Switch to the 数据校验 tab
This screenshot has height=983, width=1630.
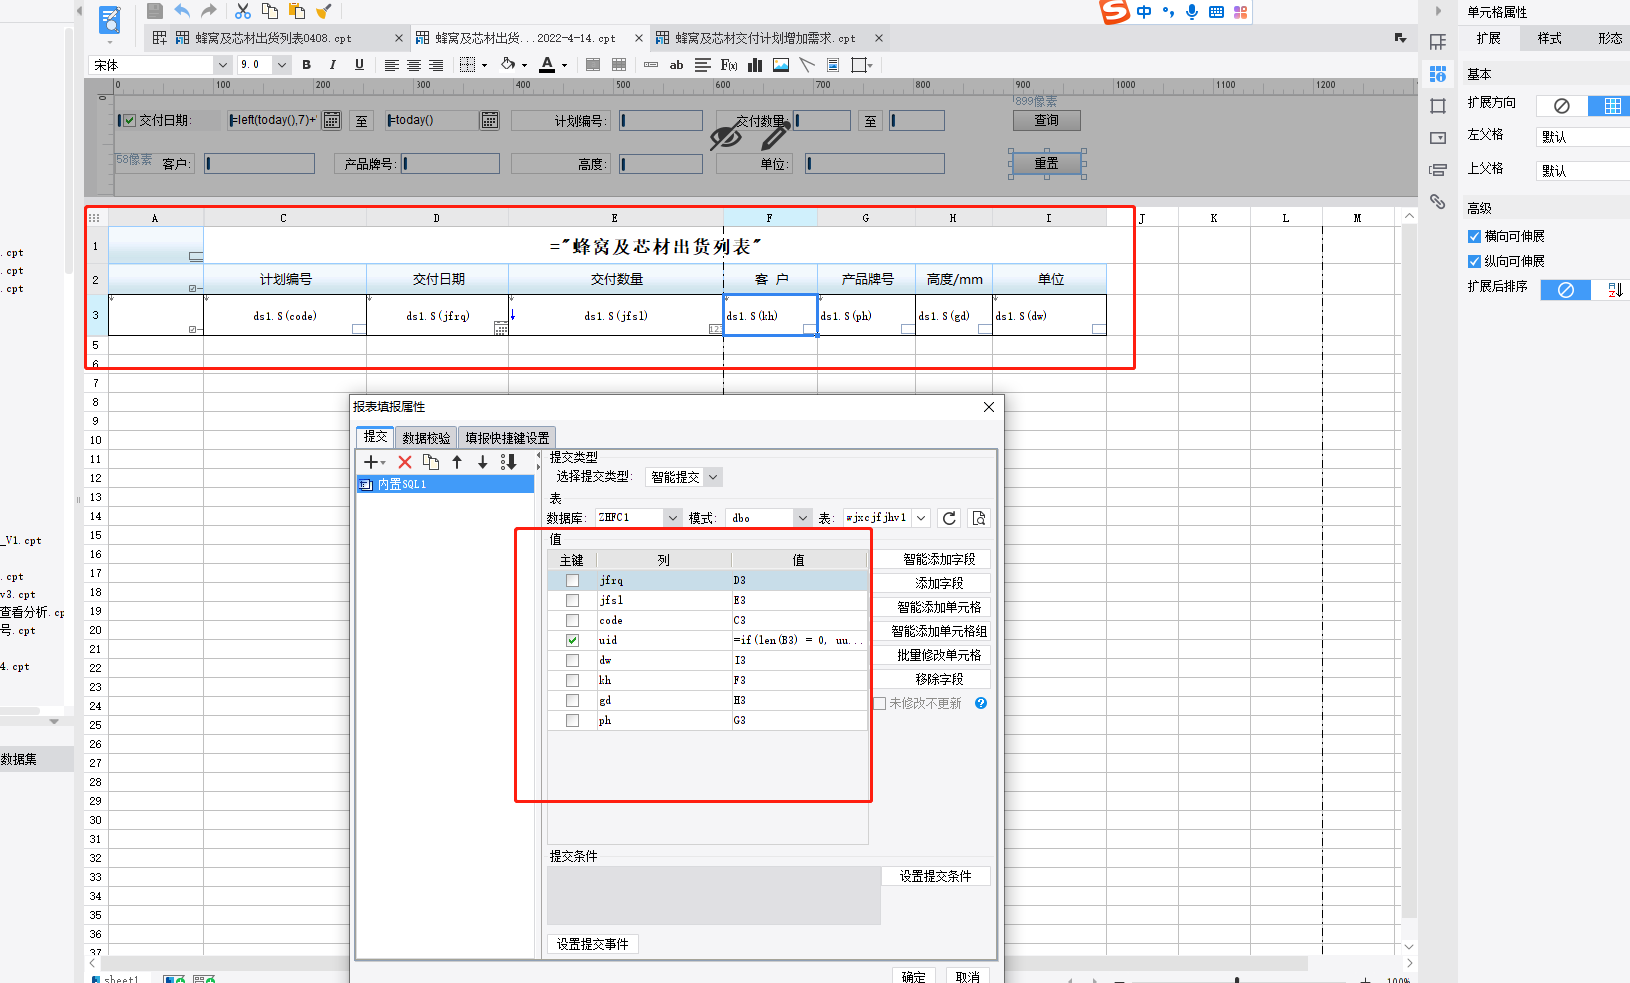tap(426, 438)
